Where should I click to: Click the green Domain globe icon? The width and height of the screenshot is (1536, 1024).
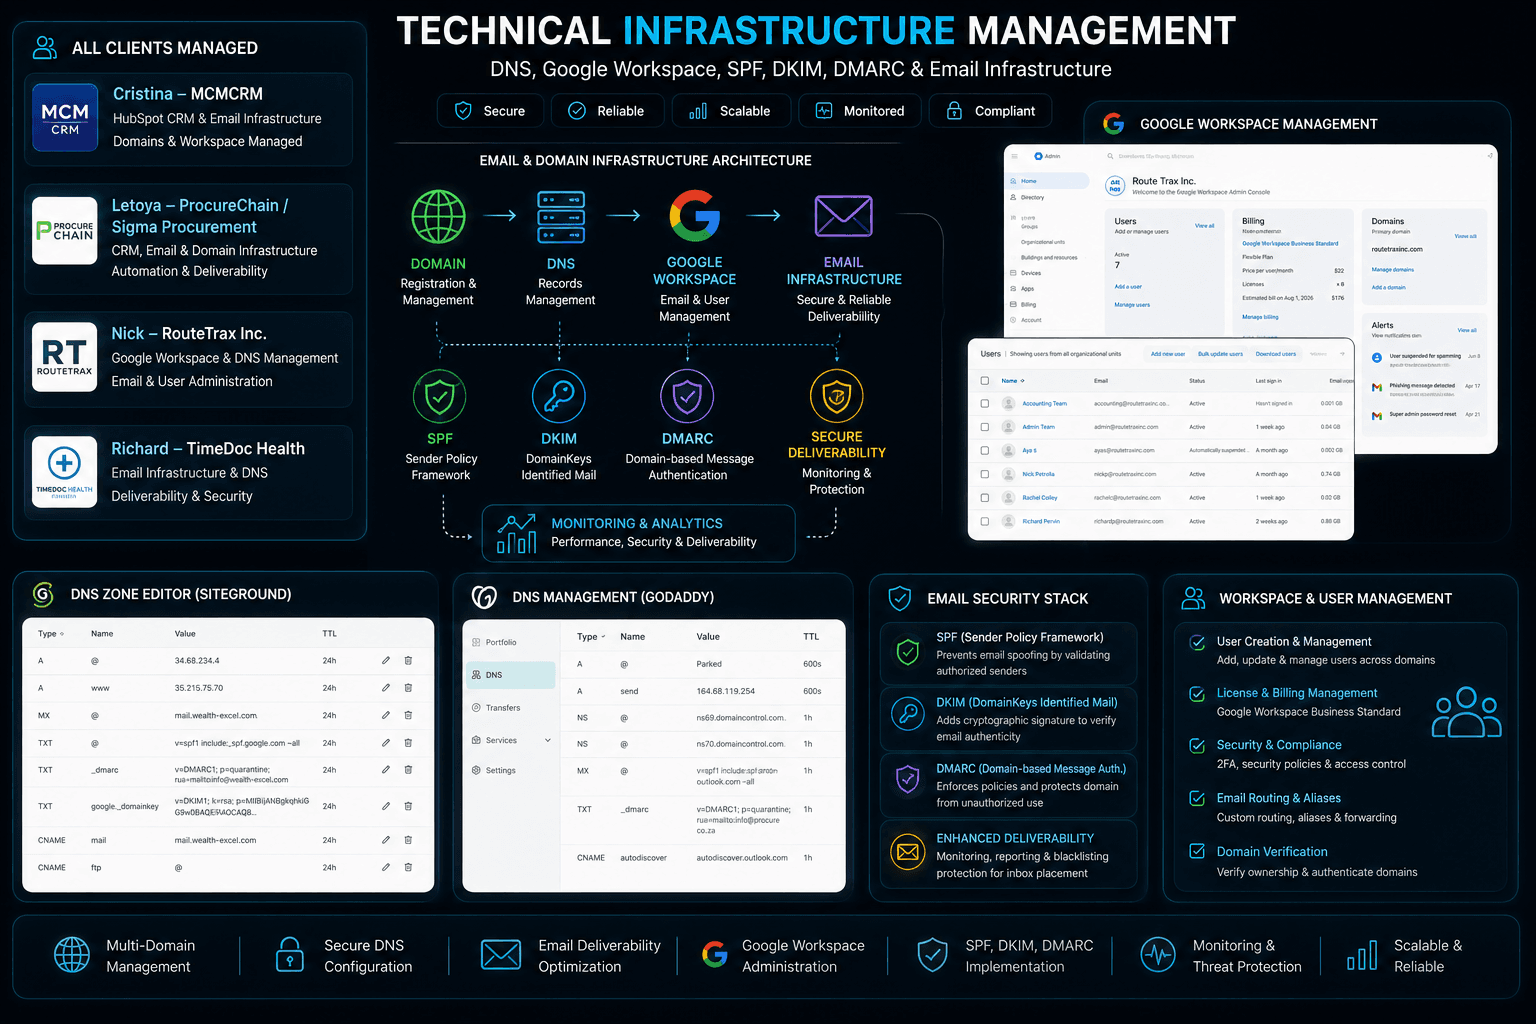click(x=438, y=217)
